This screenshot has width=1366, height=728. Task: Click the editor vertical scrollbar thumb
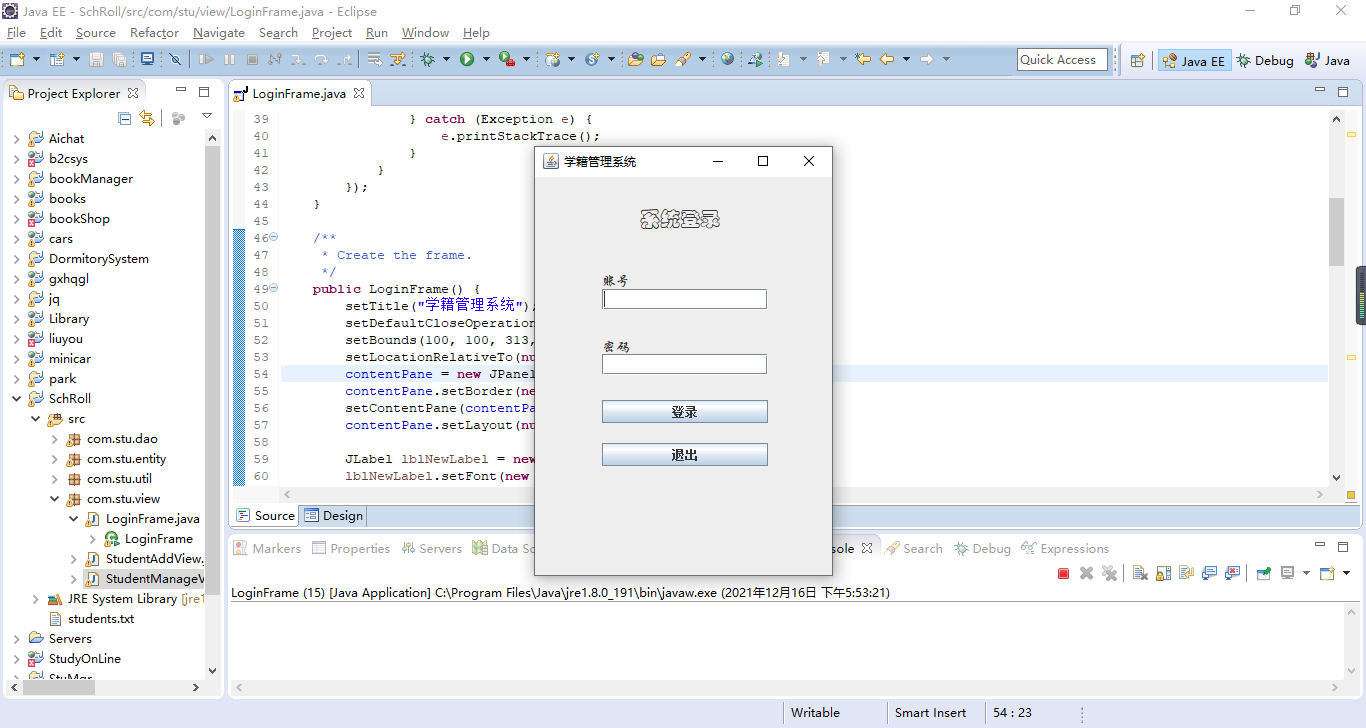1337,231
